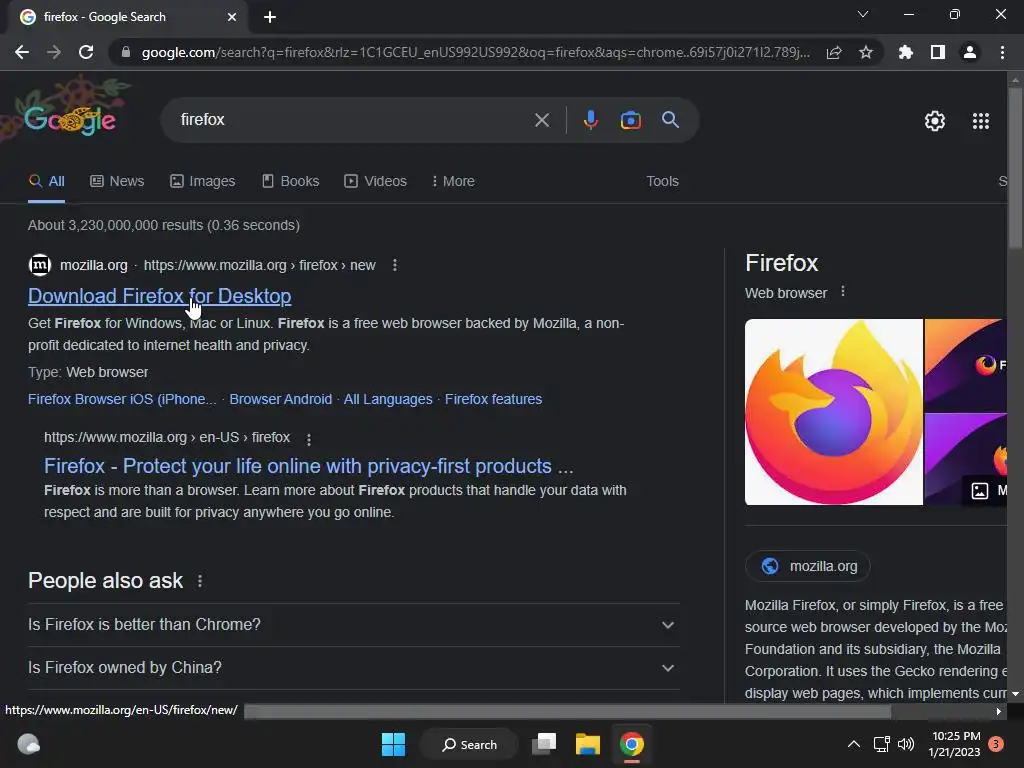Viewport: 1024px width, 768px height.
Task: Clear the search box with X icon
Action: (542, 120)
